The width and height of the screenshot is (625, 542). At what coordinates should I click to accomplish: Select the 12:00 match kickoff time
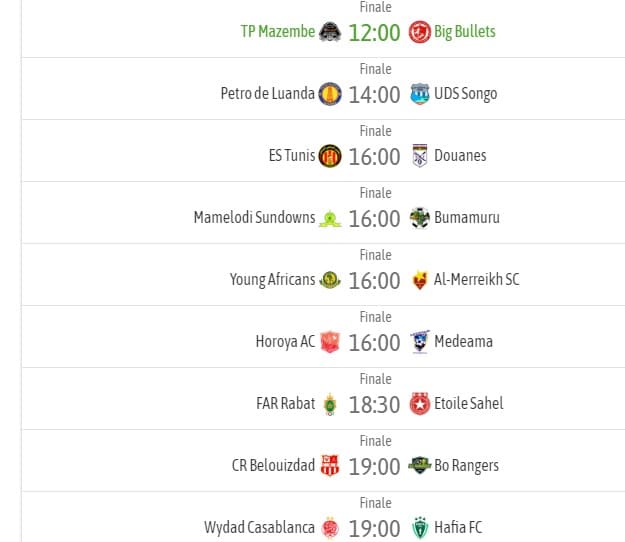coord(374,33)
